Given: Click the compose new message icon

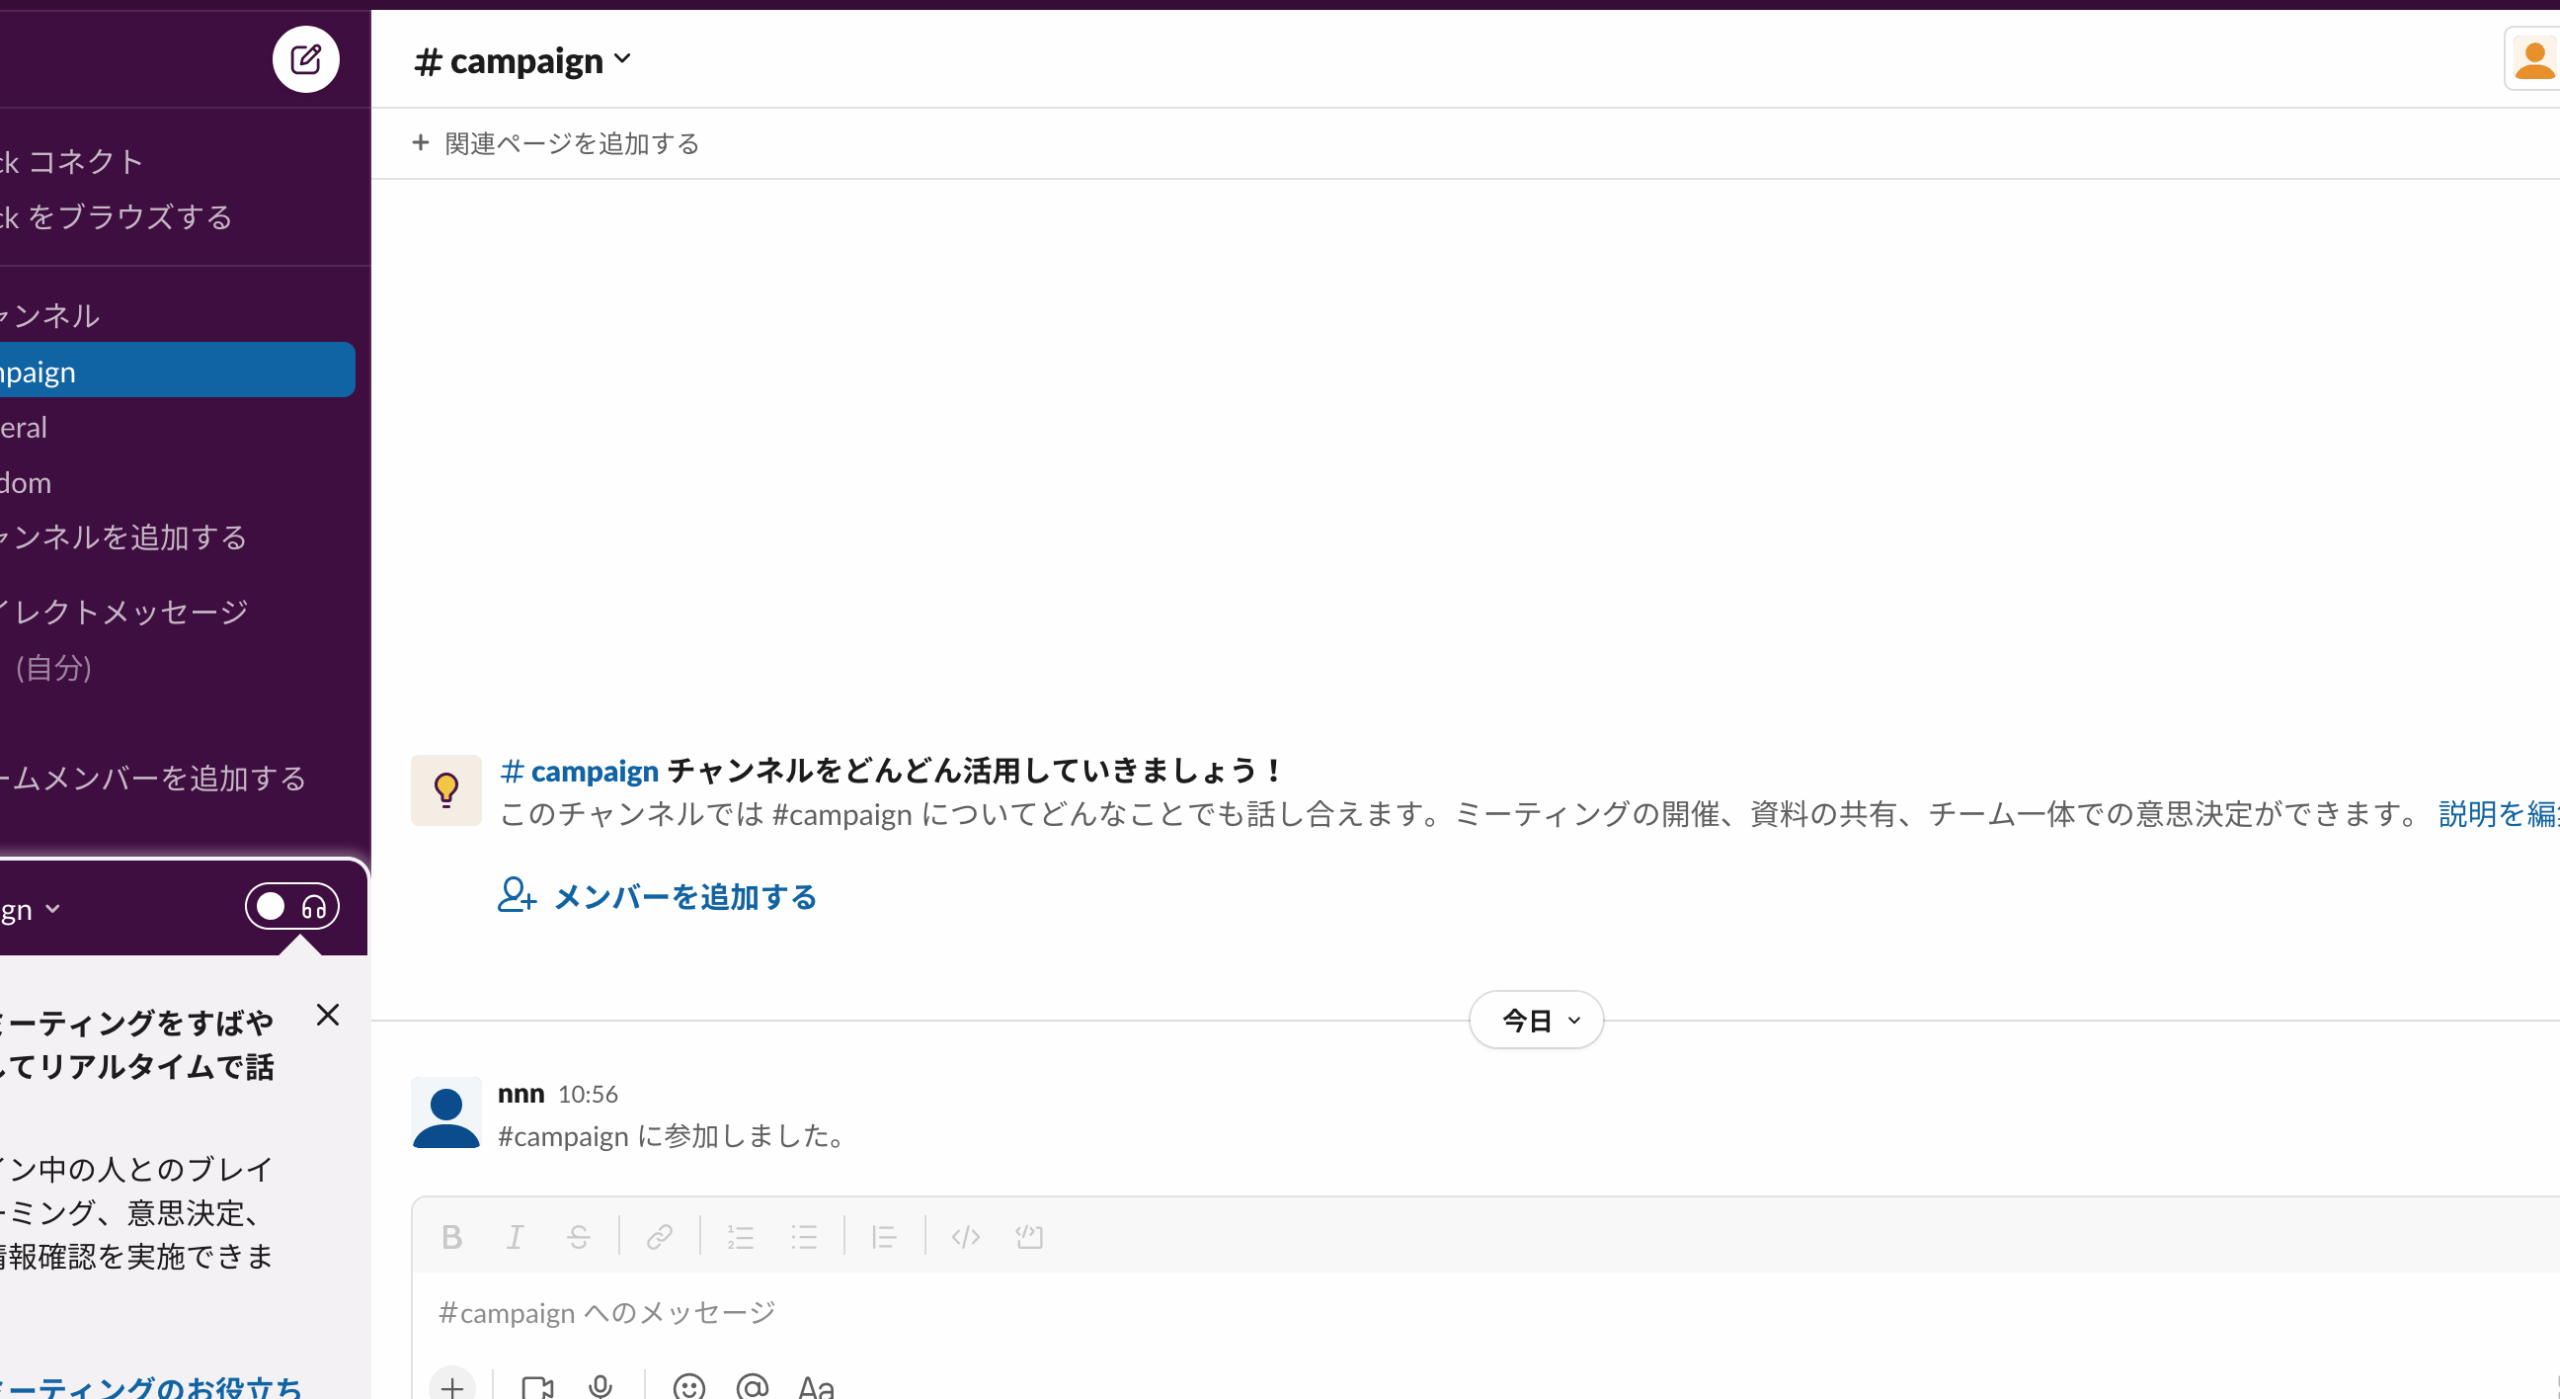Looking at the screenshot, I should (305, 59).
